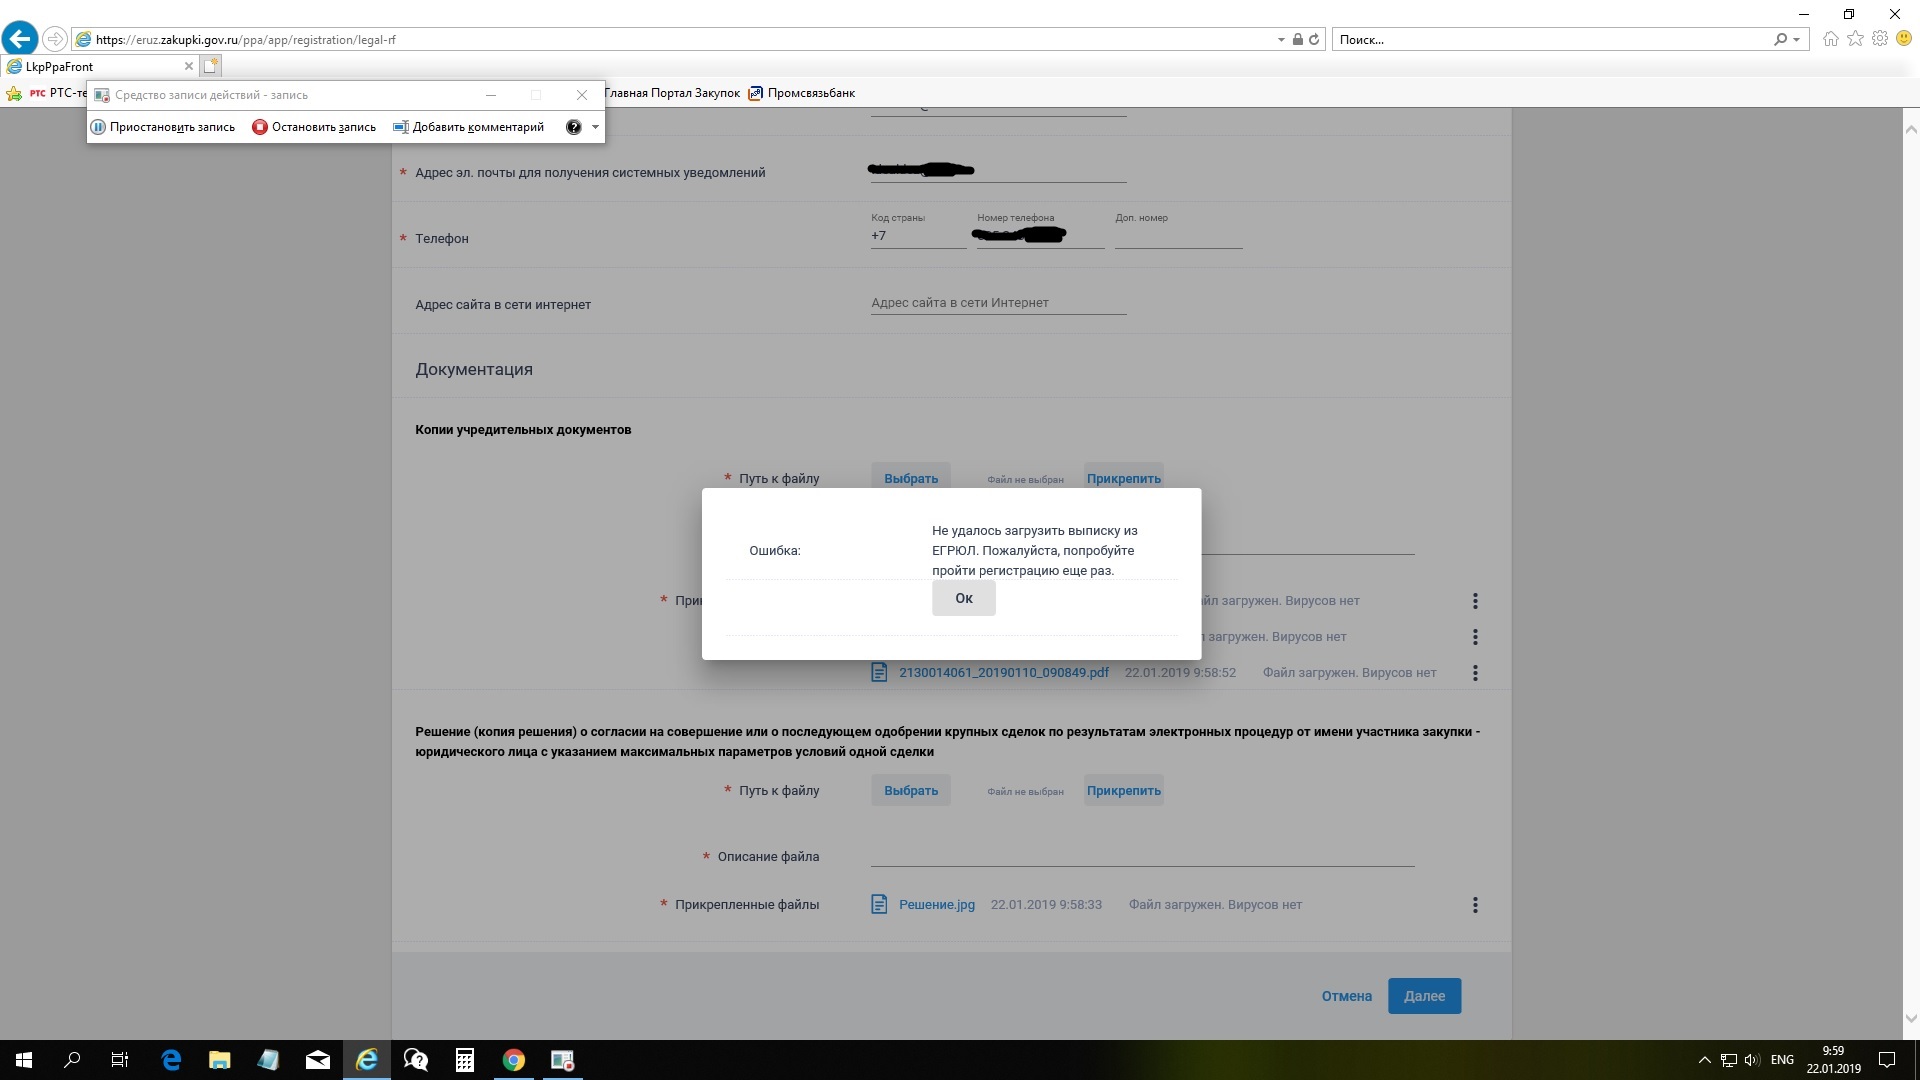Click the Ok button in error dialog
Screen dimensions: 1920x1080
click(963, 598)
